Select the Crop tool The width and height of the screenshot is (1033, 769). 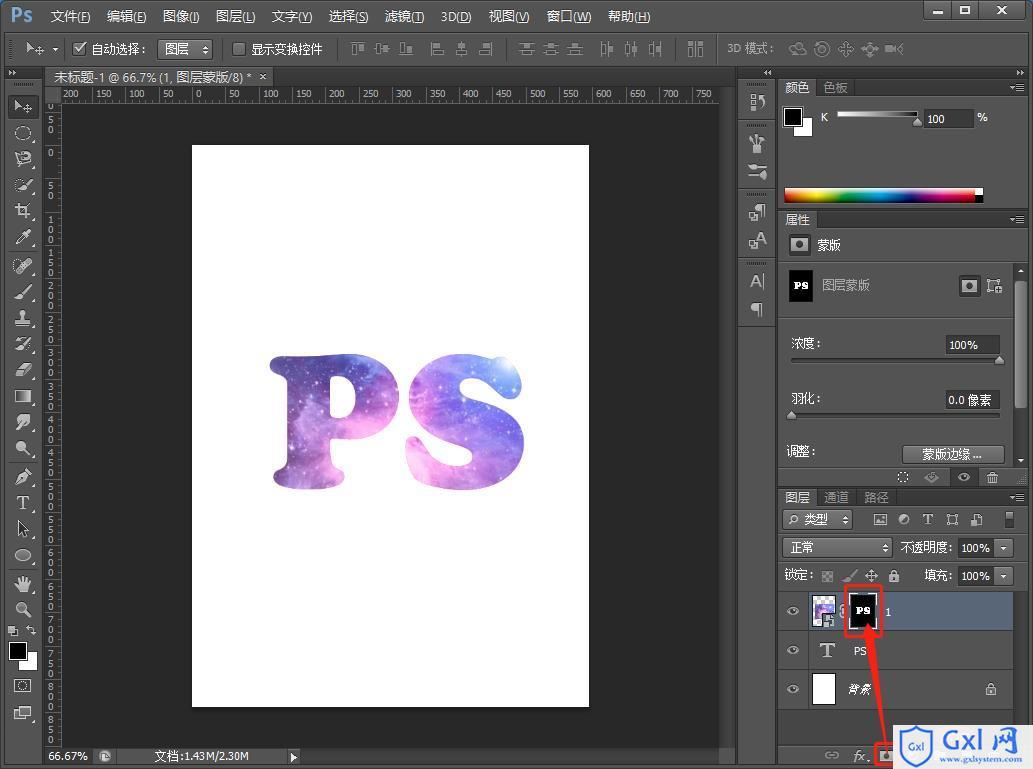(22, 211)
